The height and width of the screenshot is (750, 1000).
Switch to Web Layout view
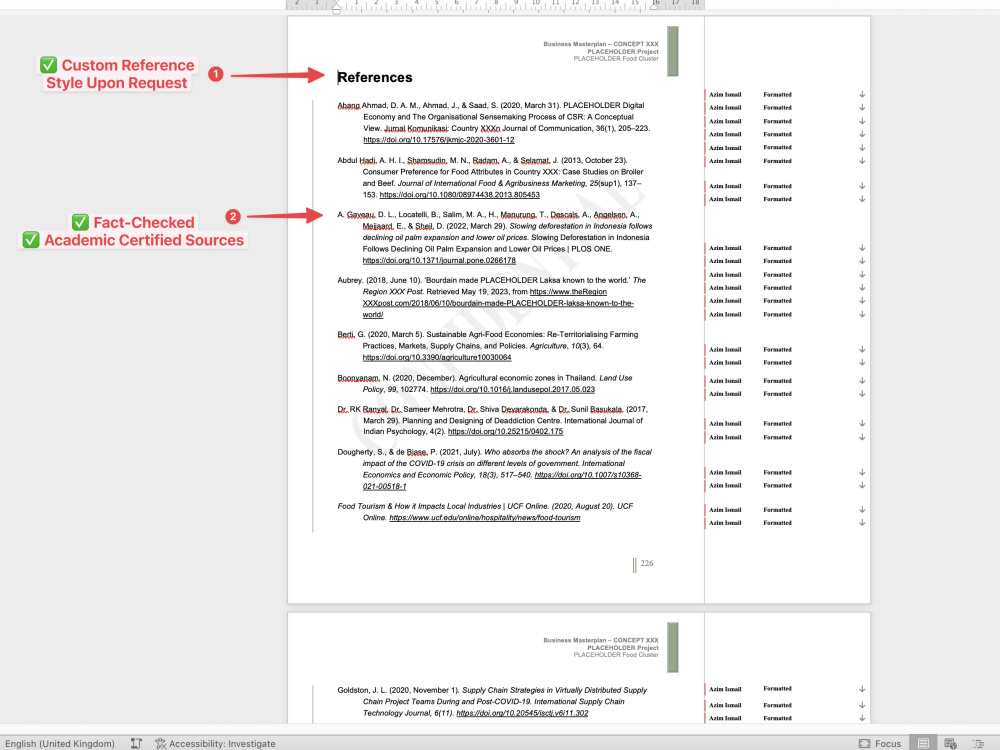point(950,743)
